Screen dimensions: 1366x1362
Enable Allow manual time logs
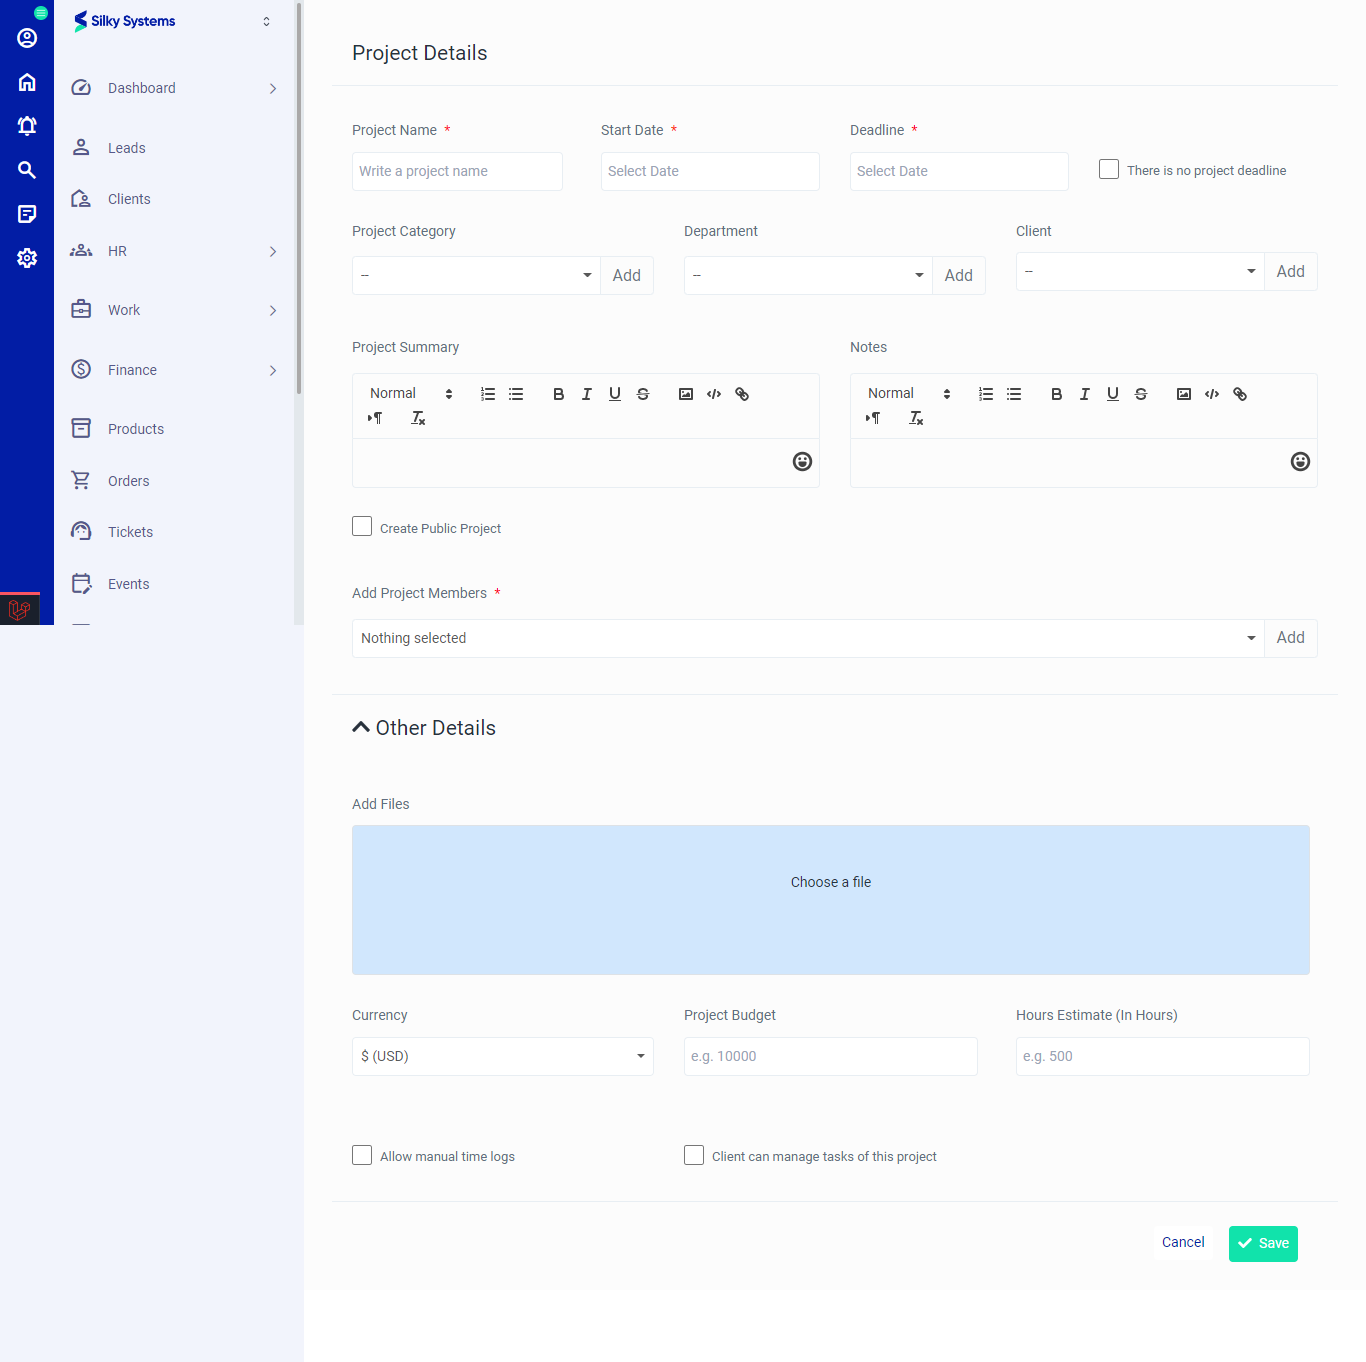click(361, 1155)
